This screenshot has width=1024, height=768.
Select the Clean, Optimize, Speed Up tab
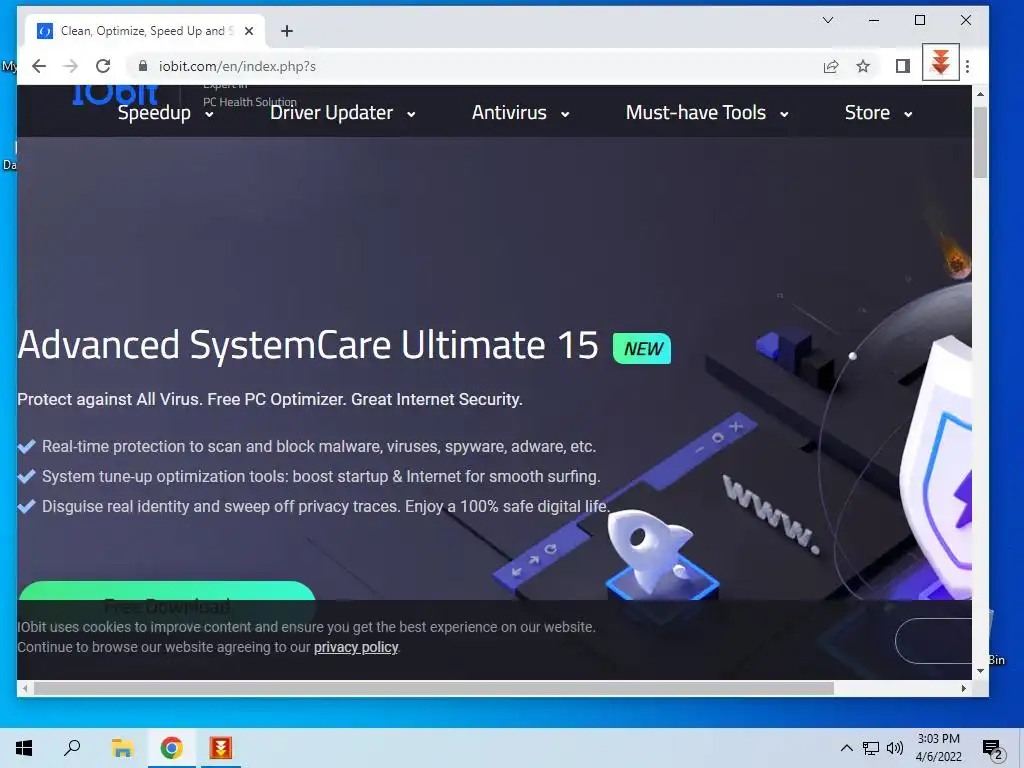click(146, 31)
